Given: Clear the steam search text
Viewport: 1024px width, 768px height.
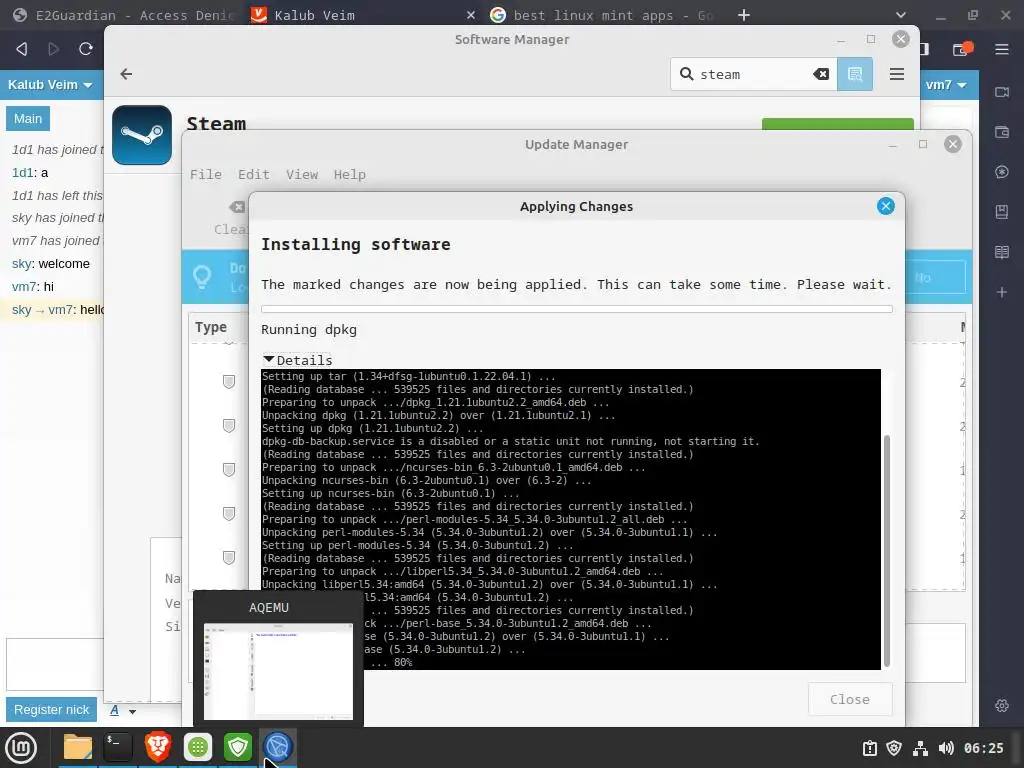Looking at the screenshot, I should pyautogui.click(x=821, y=74).
